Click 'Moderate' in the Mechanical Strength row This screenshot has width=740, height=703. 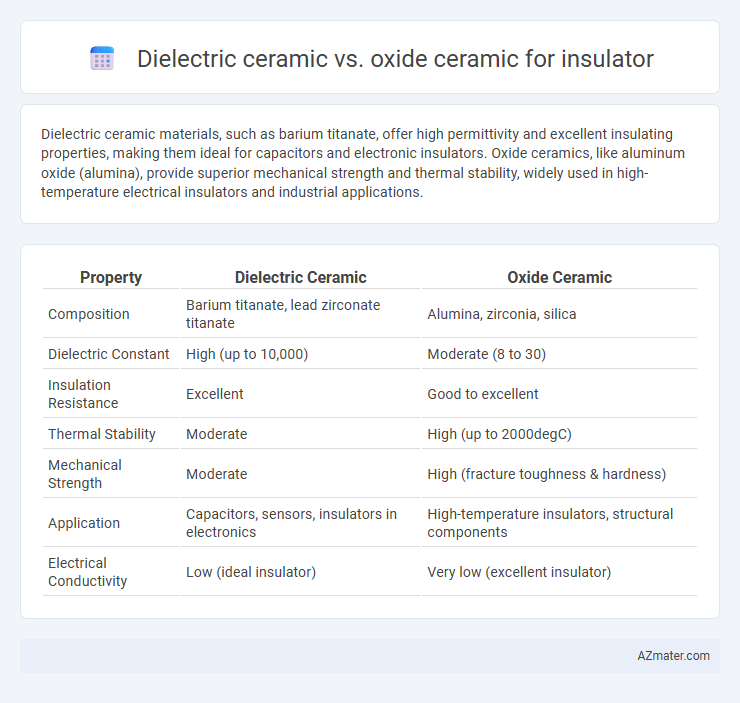point(217,474)
